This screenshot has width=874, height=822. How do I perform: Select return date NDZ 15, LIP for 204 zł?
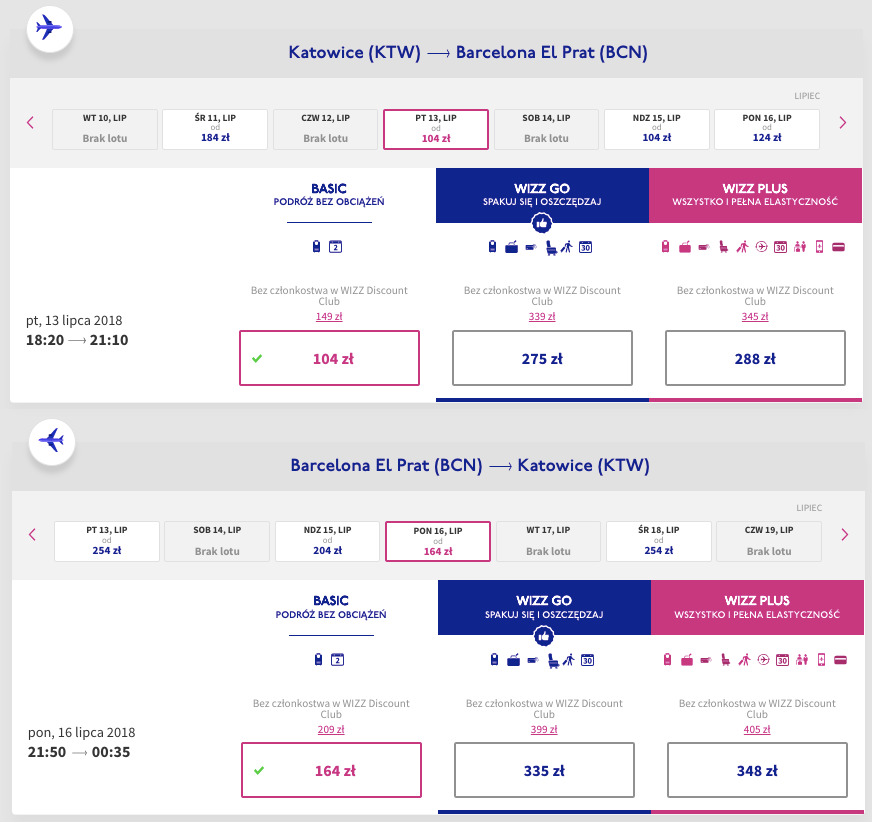(x=328, y=541)
